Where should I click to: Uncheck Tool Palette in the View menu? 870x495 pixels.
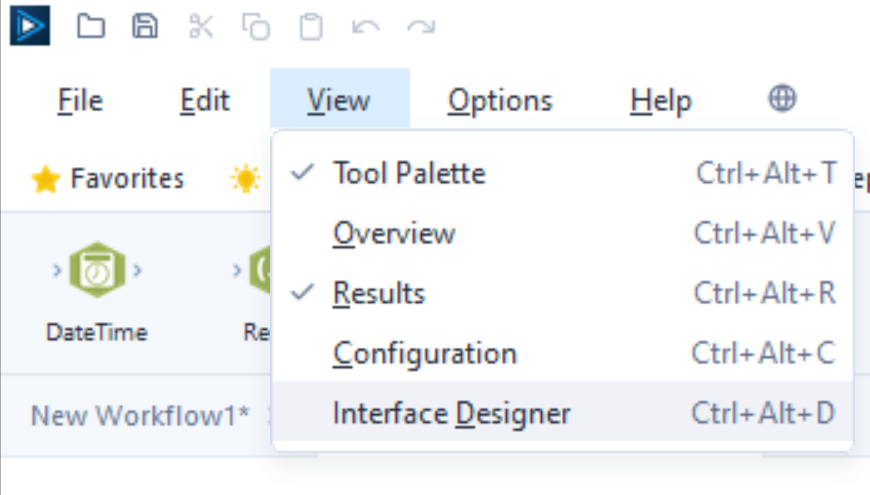409,173
